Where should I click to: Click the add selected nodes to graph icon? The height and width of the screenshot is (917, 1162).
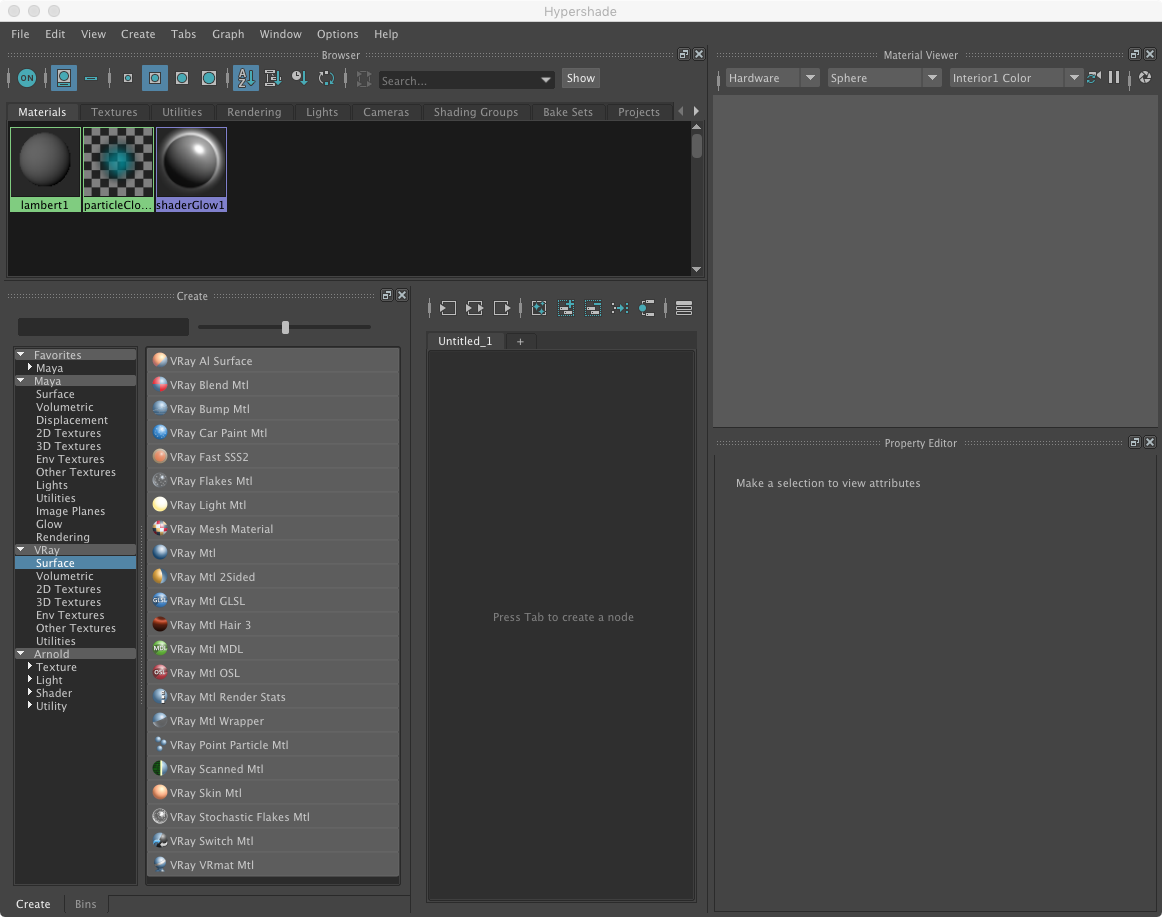[x=566, y=308]
